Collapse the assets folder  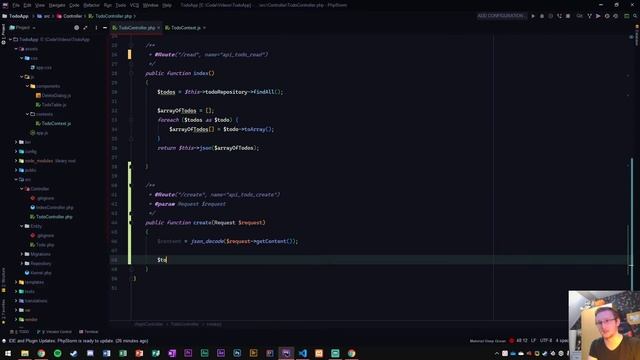point(16,49)
